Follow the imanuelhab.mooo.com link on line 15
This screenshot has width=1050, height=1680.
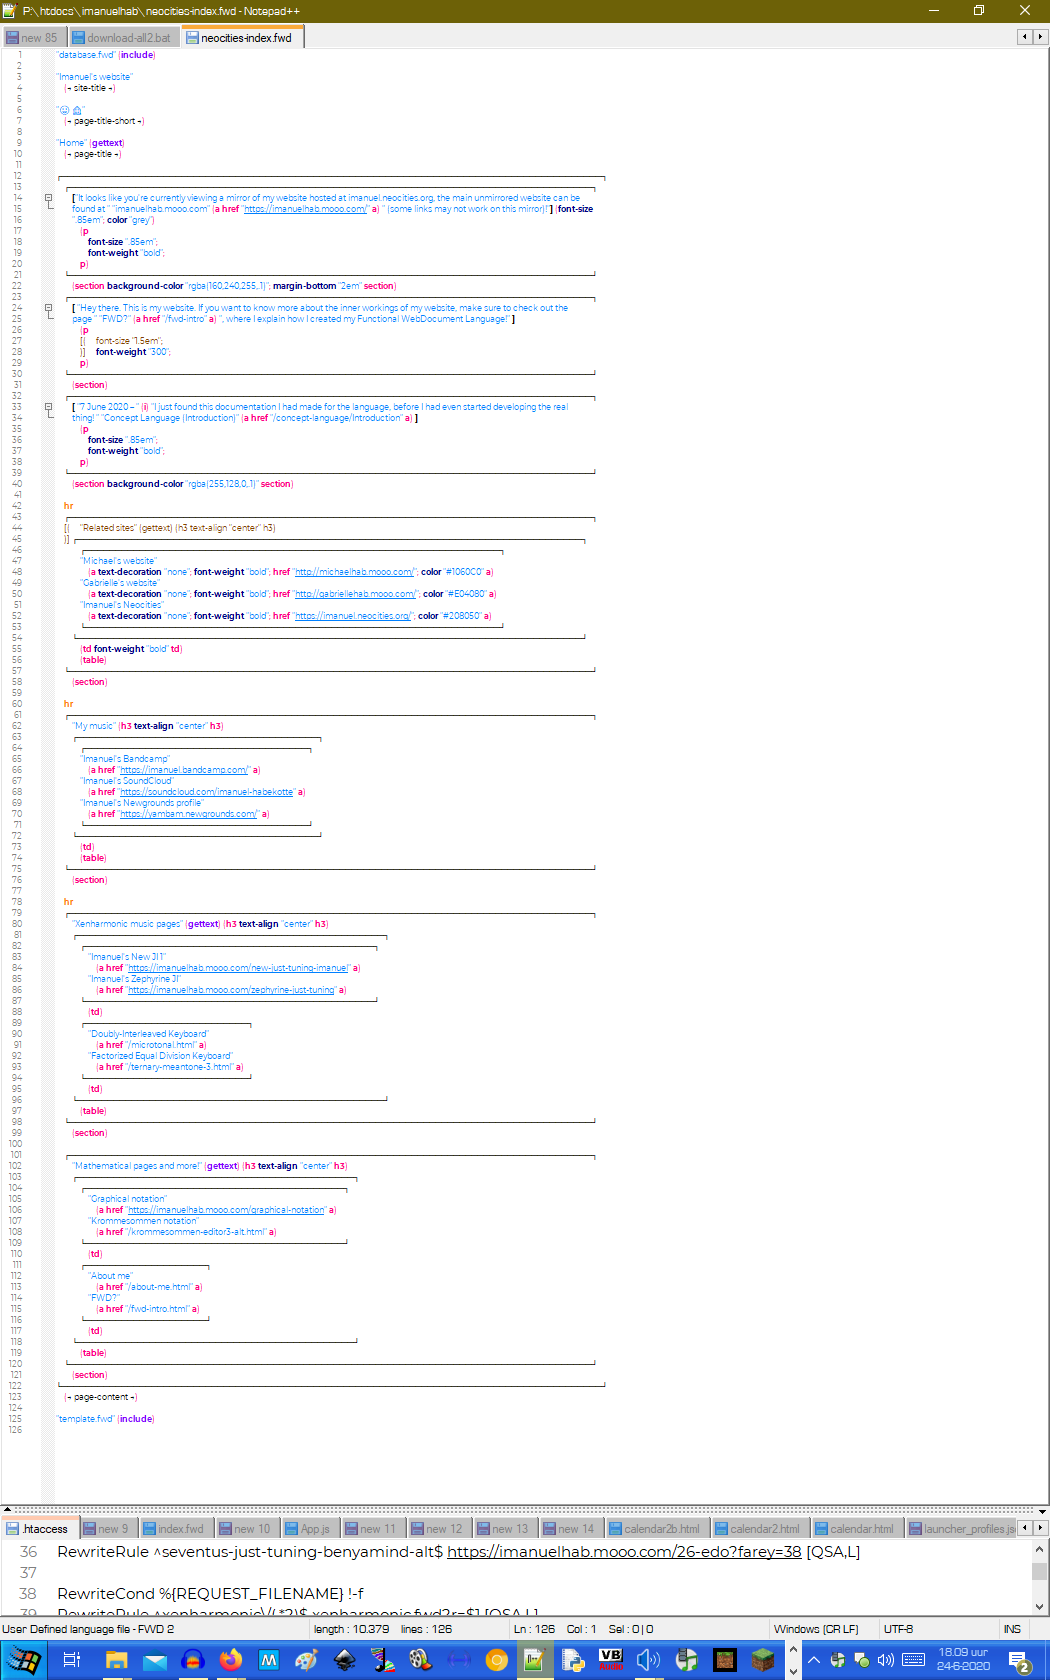click(x=305, y=209)
